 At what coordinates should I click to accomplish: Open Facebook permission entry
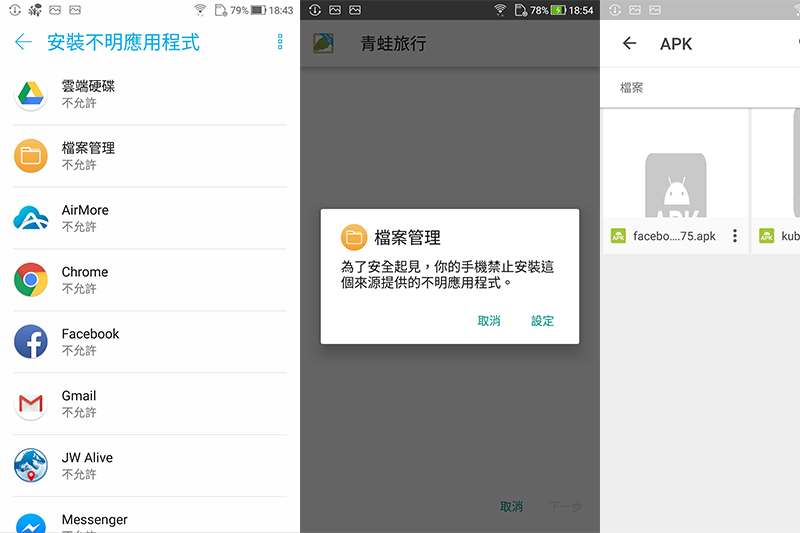tap(150, 342)
